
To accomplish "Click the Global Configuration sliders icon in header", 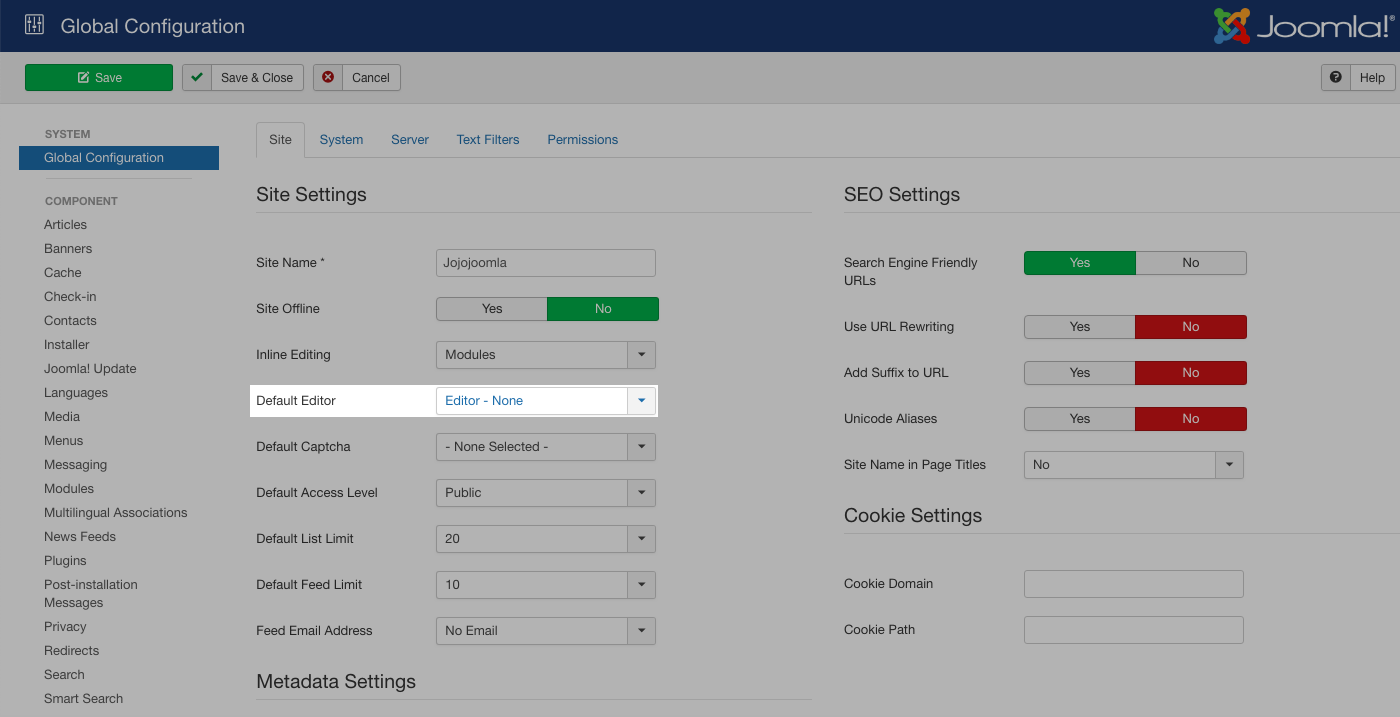I will (34, 25).
